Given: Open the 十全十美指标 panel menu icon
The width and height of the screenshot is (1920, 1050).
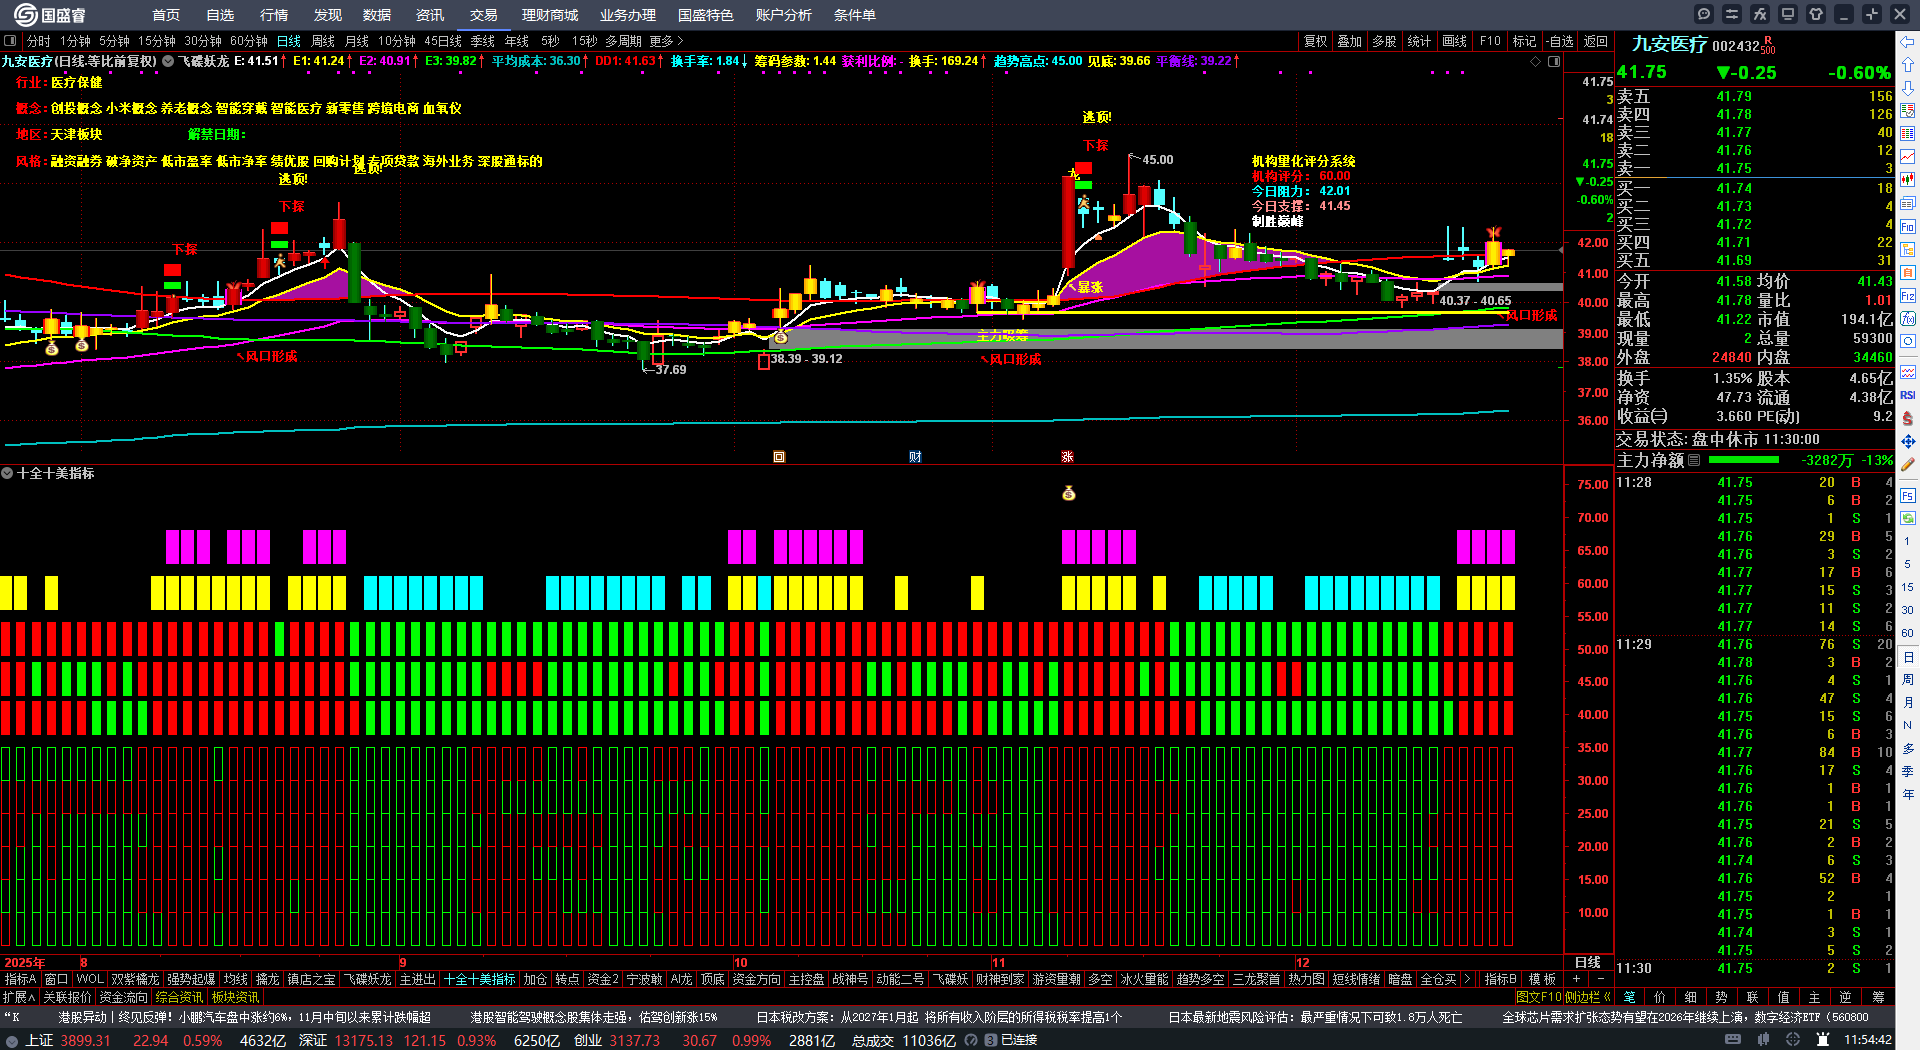Looking at the screenshot, I should point(7,473).
